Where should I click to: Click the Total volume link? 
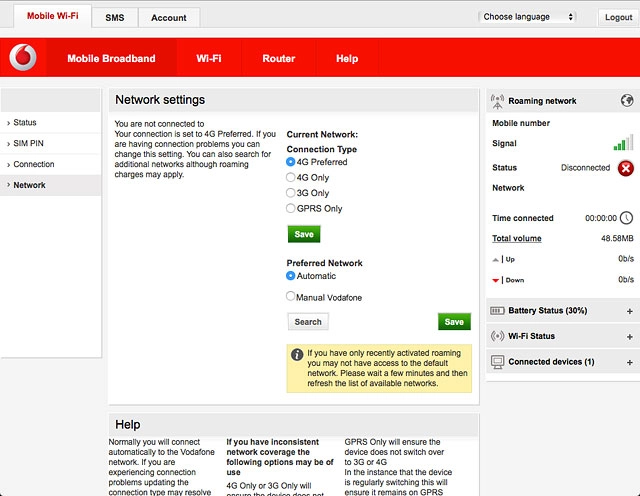tap(517, 239)
